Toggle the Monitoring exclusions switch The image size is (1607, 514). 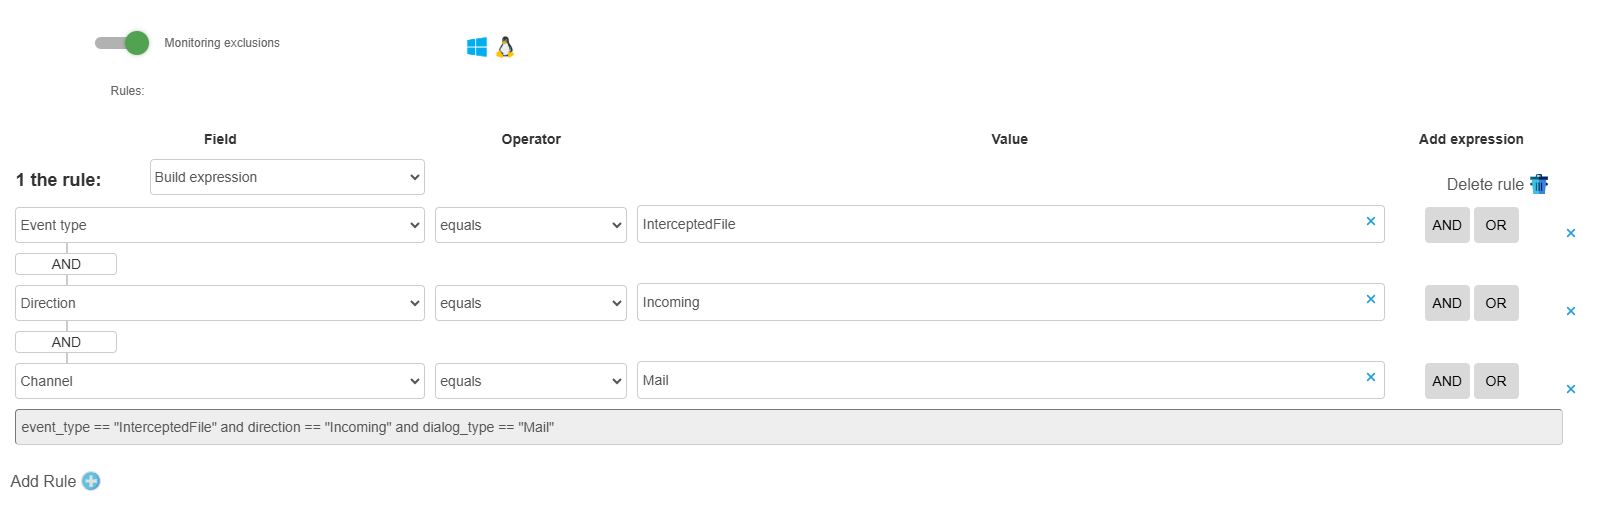point(123,43)
